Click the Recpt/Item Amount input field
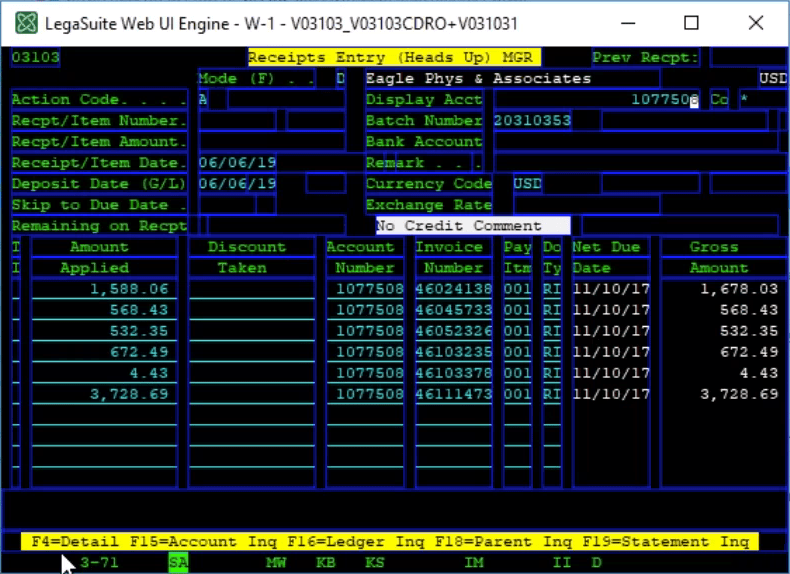This screenshot has width=790, height=574. click(x=272, y=142)
